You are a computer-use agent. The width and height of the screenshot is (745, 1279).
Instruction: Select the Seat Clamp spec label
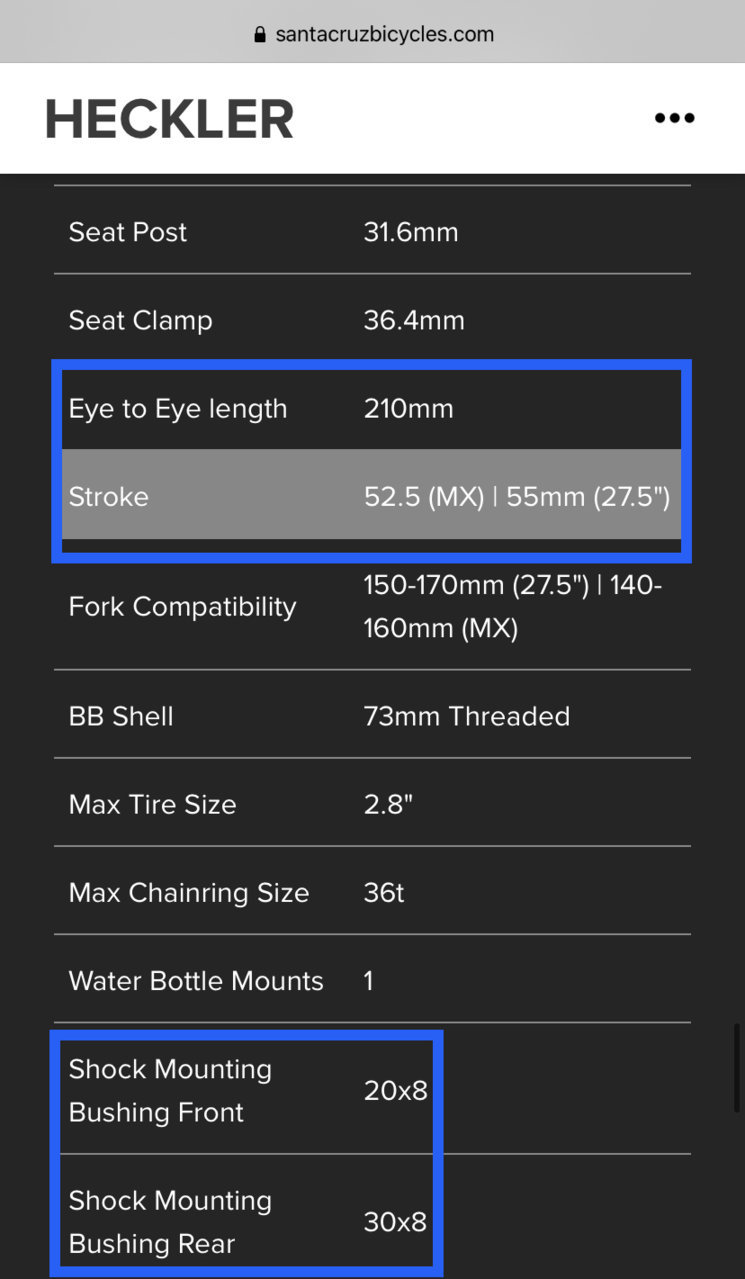140,320
